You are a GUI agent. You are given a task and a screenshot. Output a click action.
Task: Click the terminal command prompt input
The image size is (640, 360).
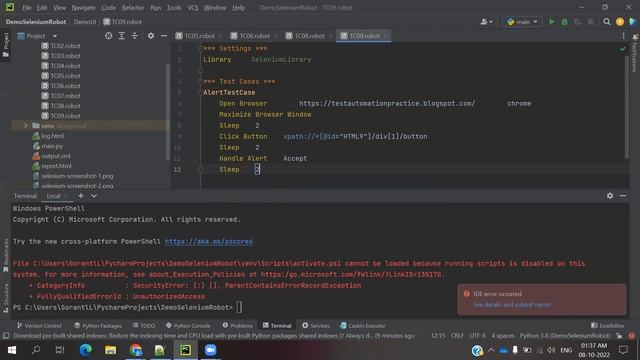(x=239, y=307)
